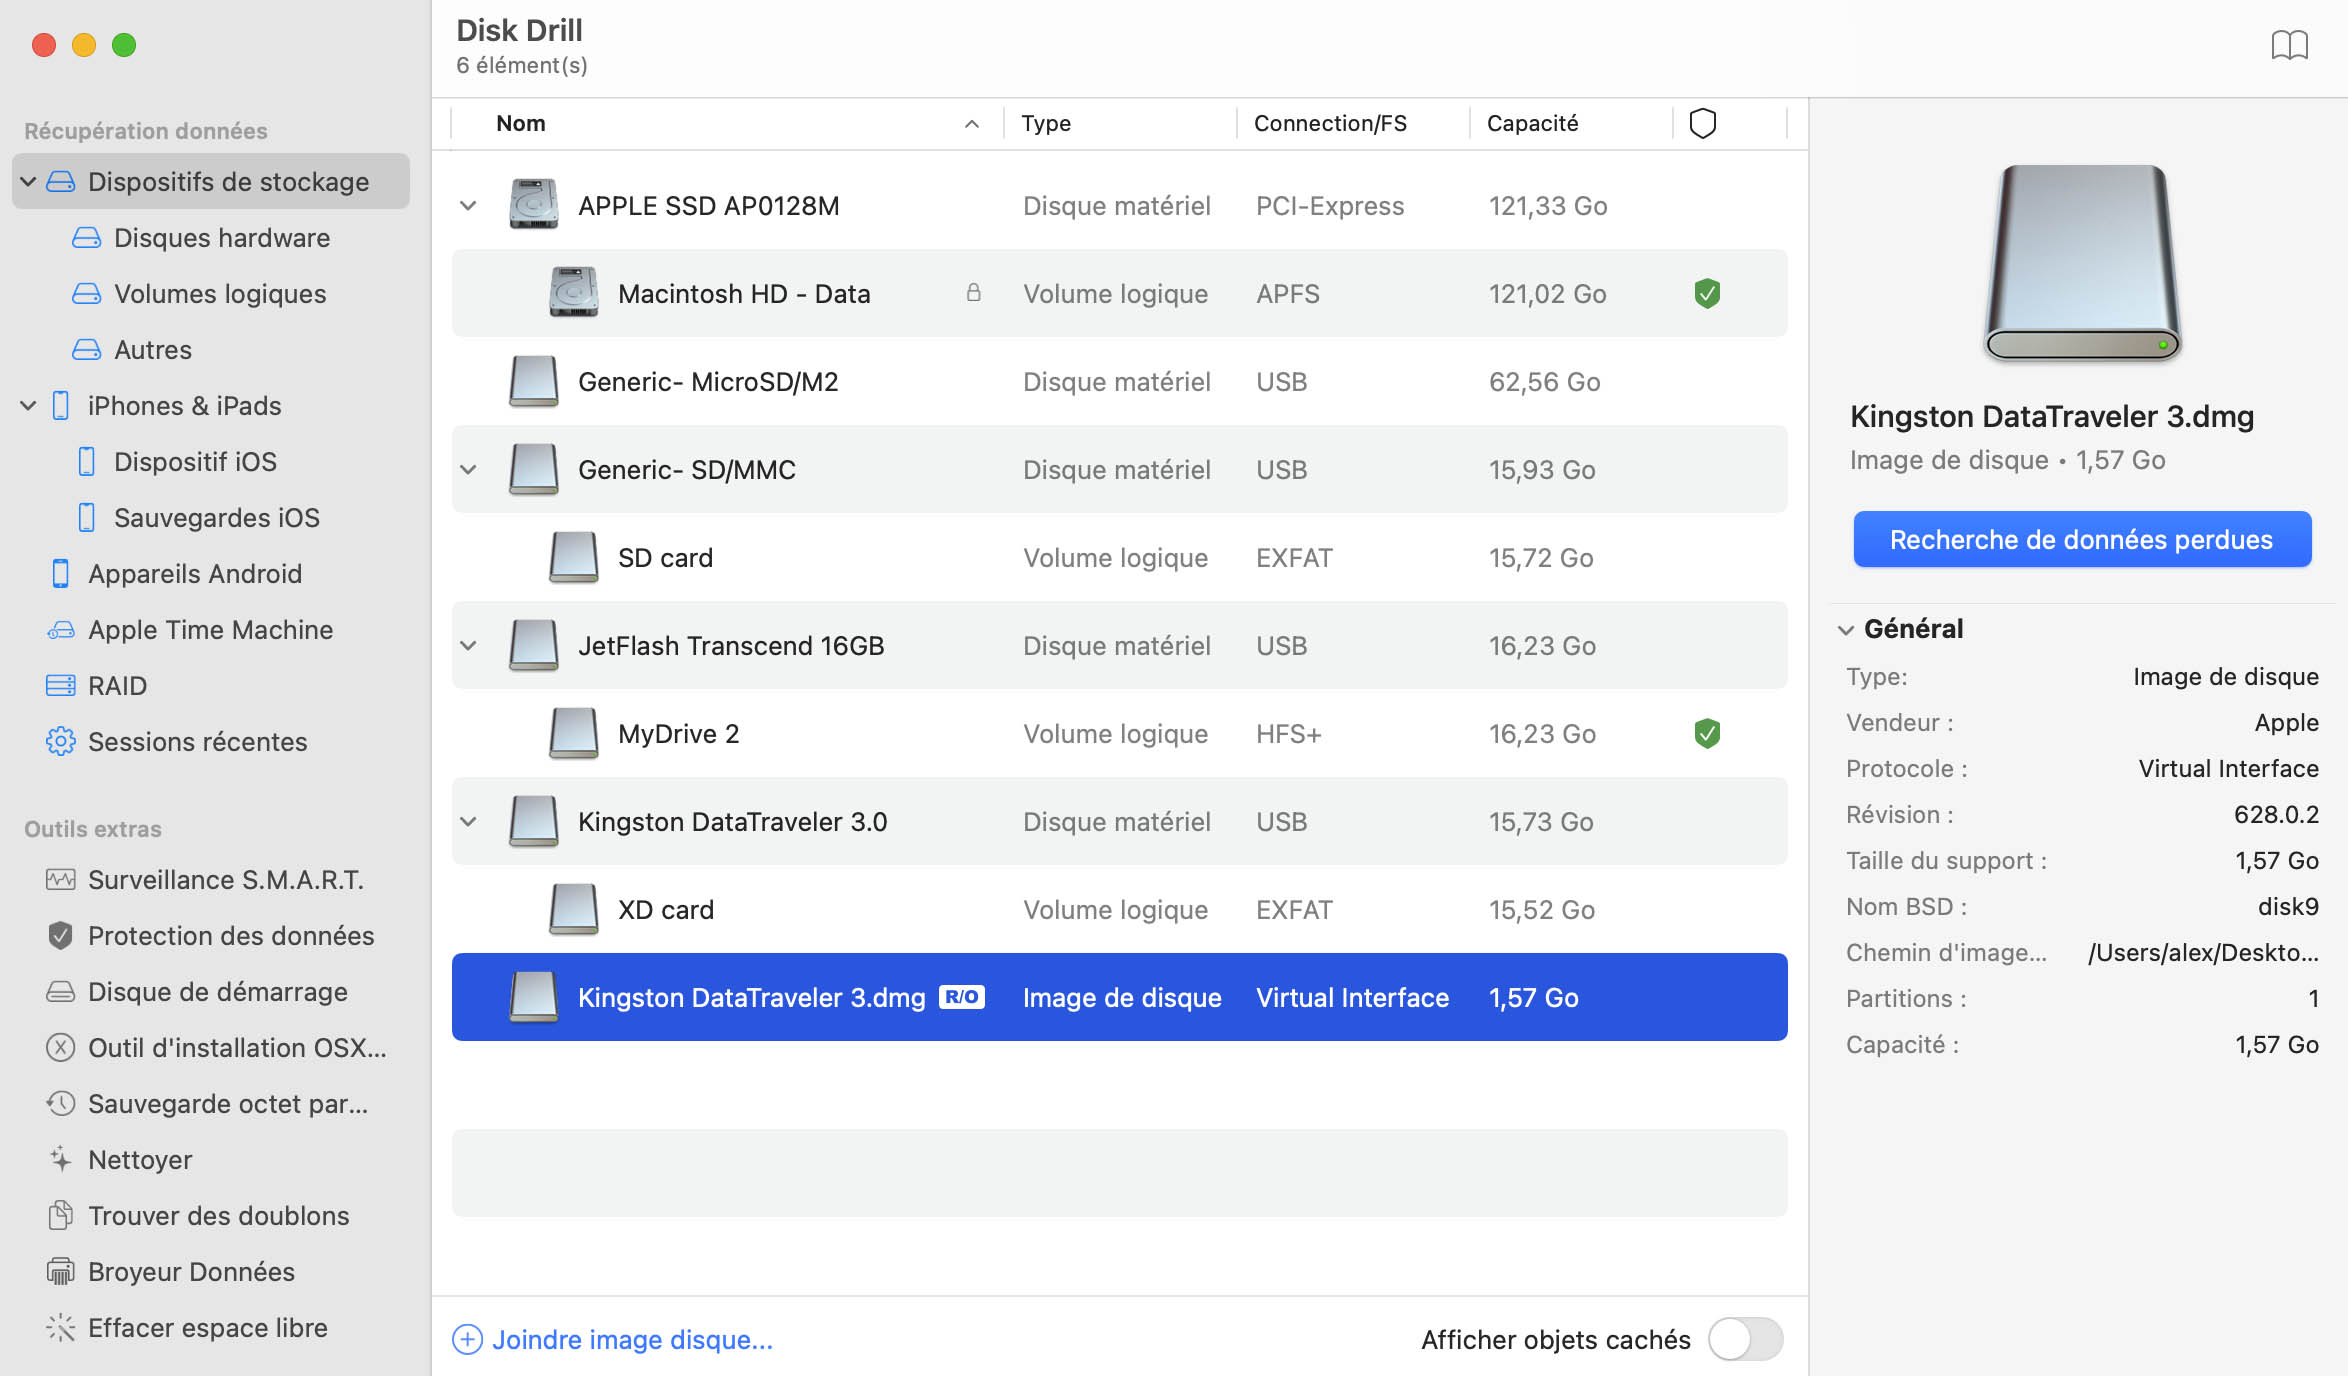Image resolution: width=2348 pixels, height=1376 pixels.
Task: Select Apple Time Machine in sidebar
Action: 190,629
